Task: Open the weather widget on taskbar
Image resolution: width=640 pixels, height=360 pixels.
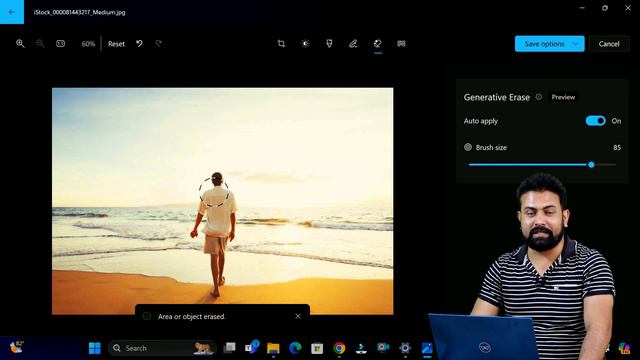Action: click(16, 347)
